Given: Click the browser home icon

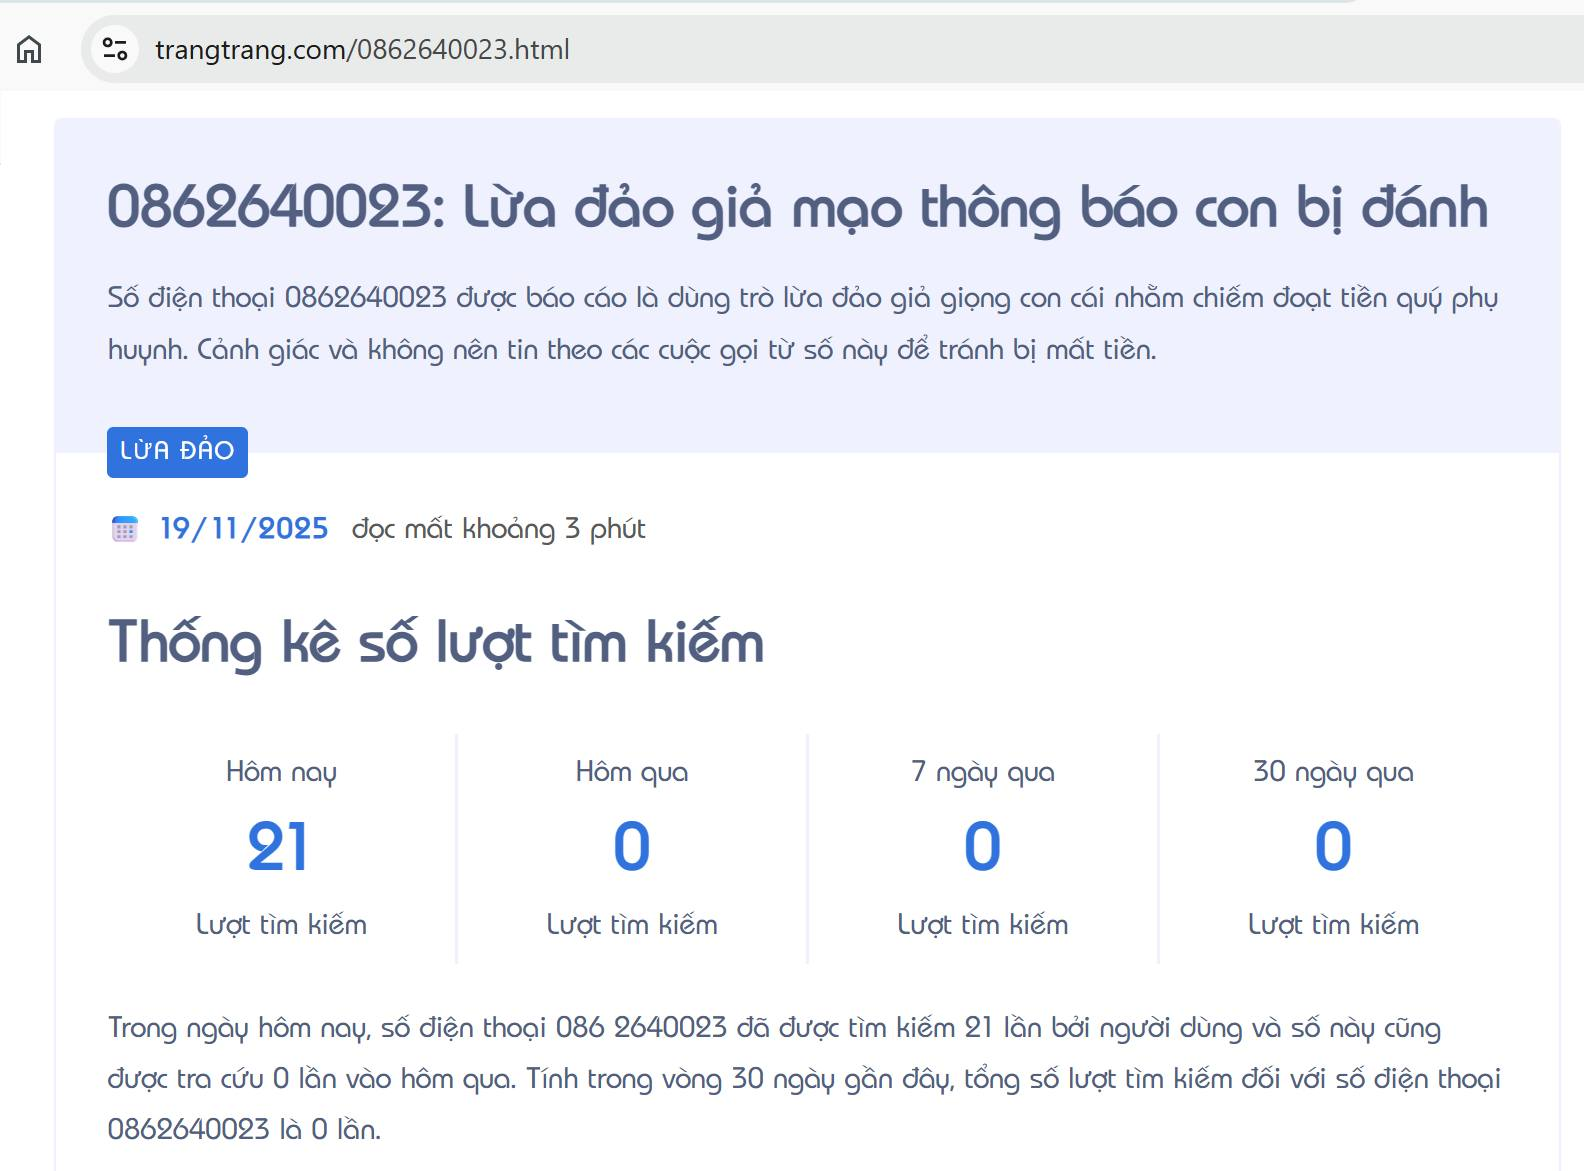Looking at the screenshot, I should pyautogui.click(x=29, y=49).
